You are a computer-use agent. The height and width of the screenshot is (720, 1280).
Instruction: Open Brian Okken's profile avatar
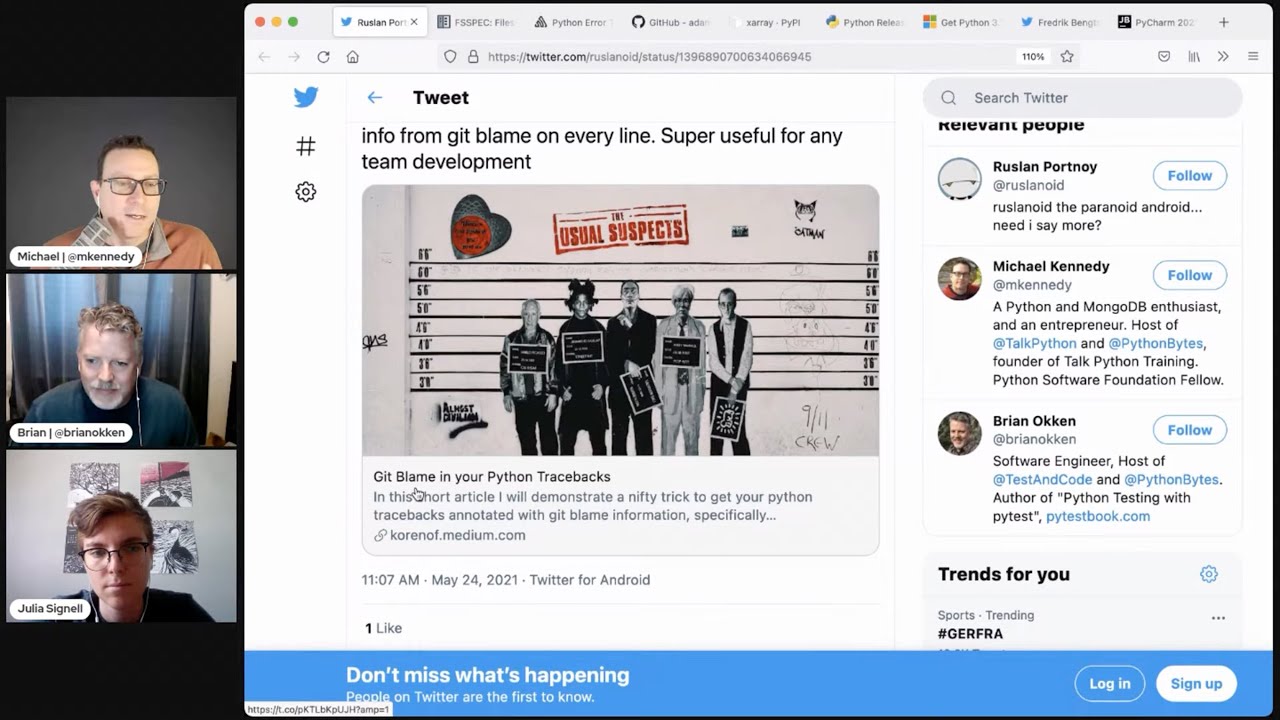[x=960, y=434]
